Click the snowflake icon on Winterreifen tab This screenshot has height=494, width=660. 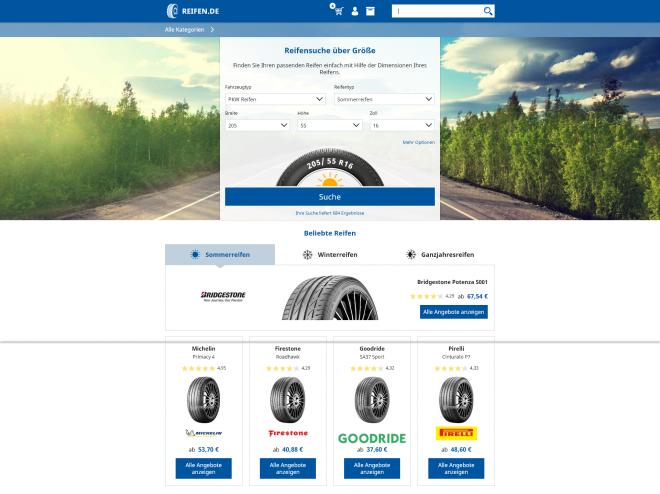pyautogui.click(x=308, y=255)
